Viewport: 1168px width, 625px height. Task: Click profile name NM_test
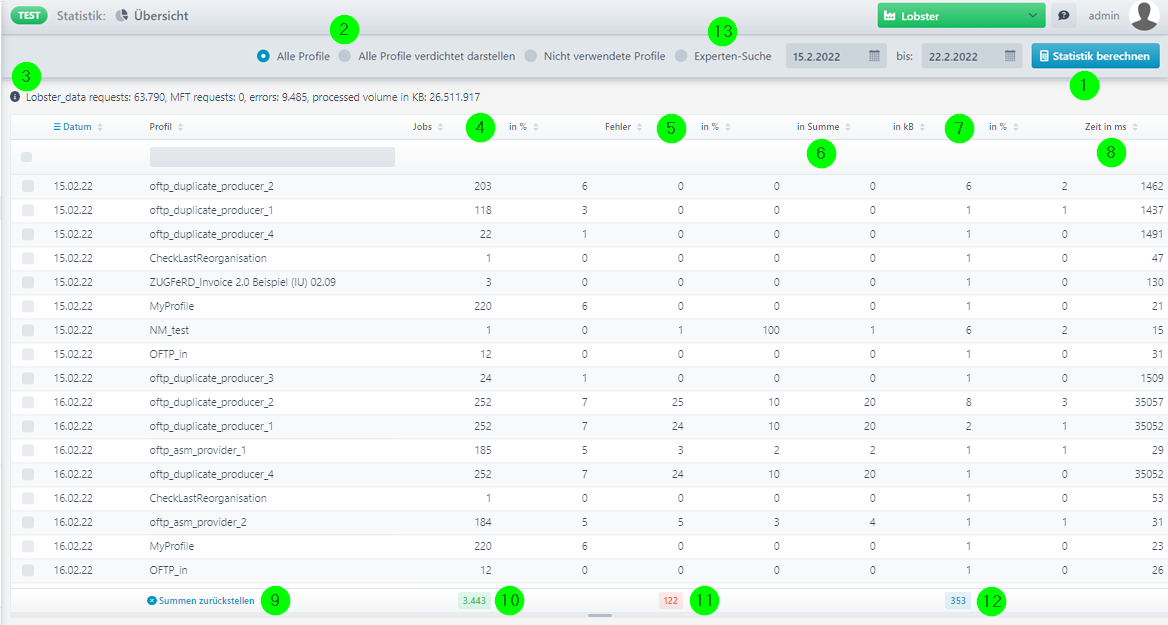point(169,330)
